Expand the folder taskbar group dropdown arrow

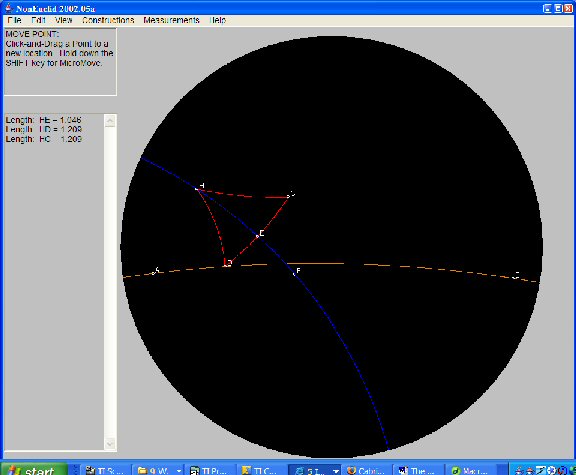[179, 471]
